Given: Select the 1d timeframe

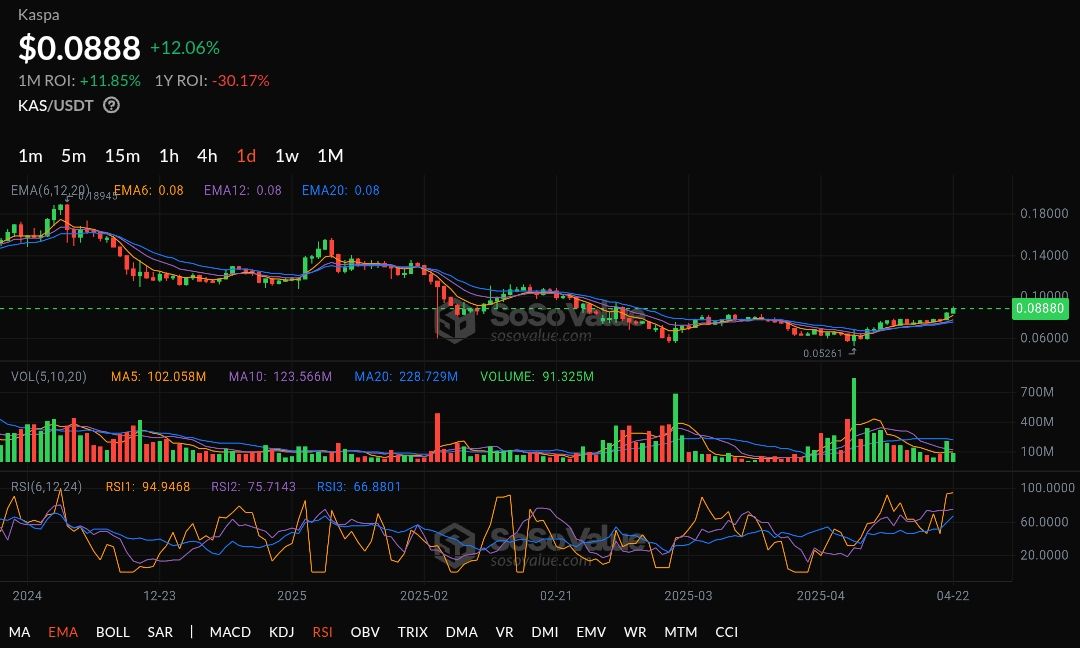Looking at the screenshot, I should 246,156.
